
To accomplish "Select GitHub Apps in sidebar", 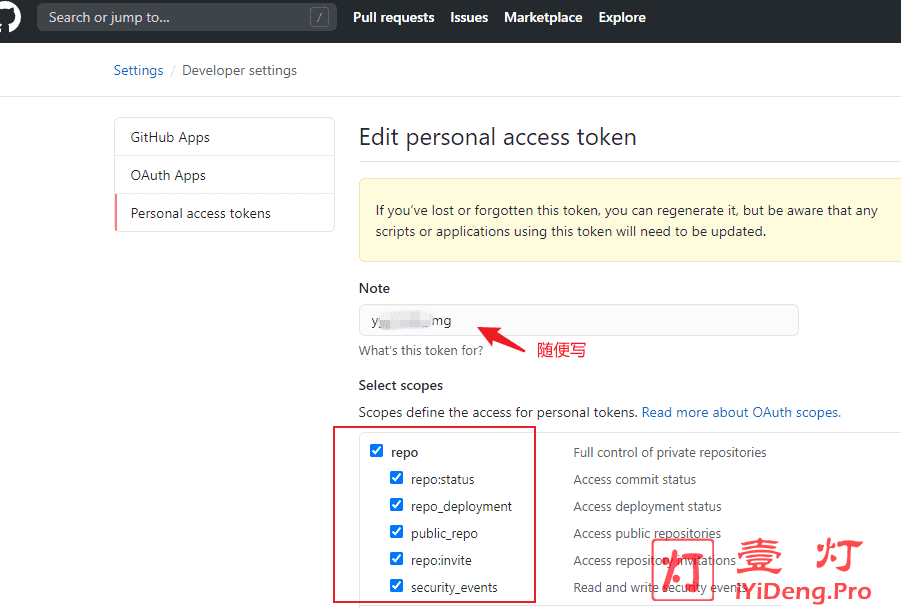I will [225, 137].
